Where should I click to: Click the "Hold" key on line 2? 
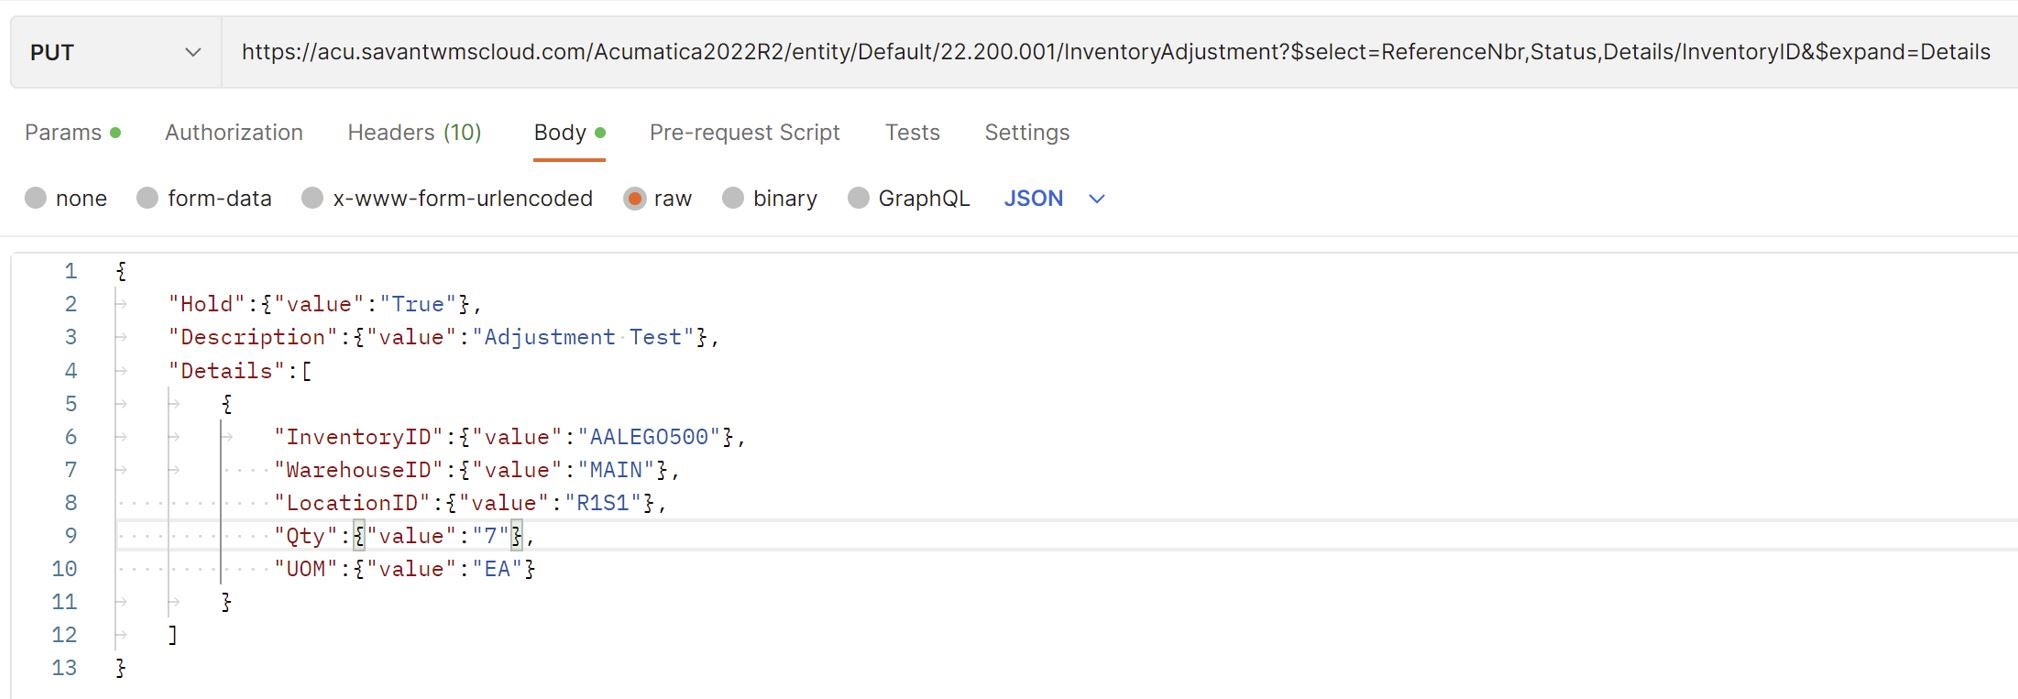(x=207, y=304)
